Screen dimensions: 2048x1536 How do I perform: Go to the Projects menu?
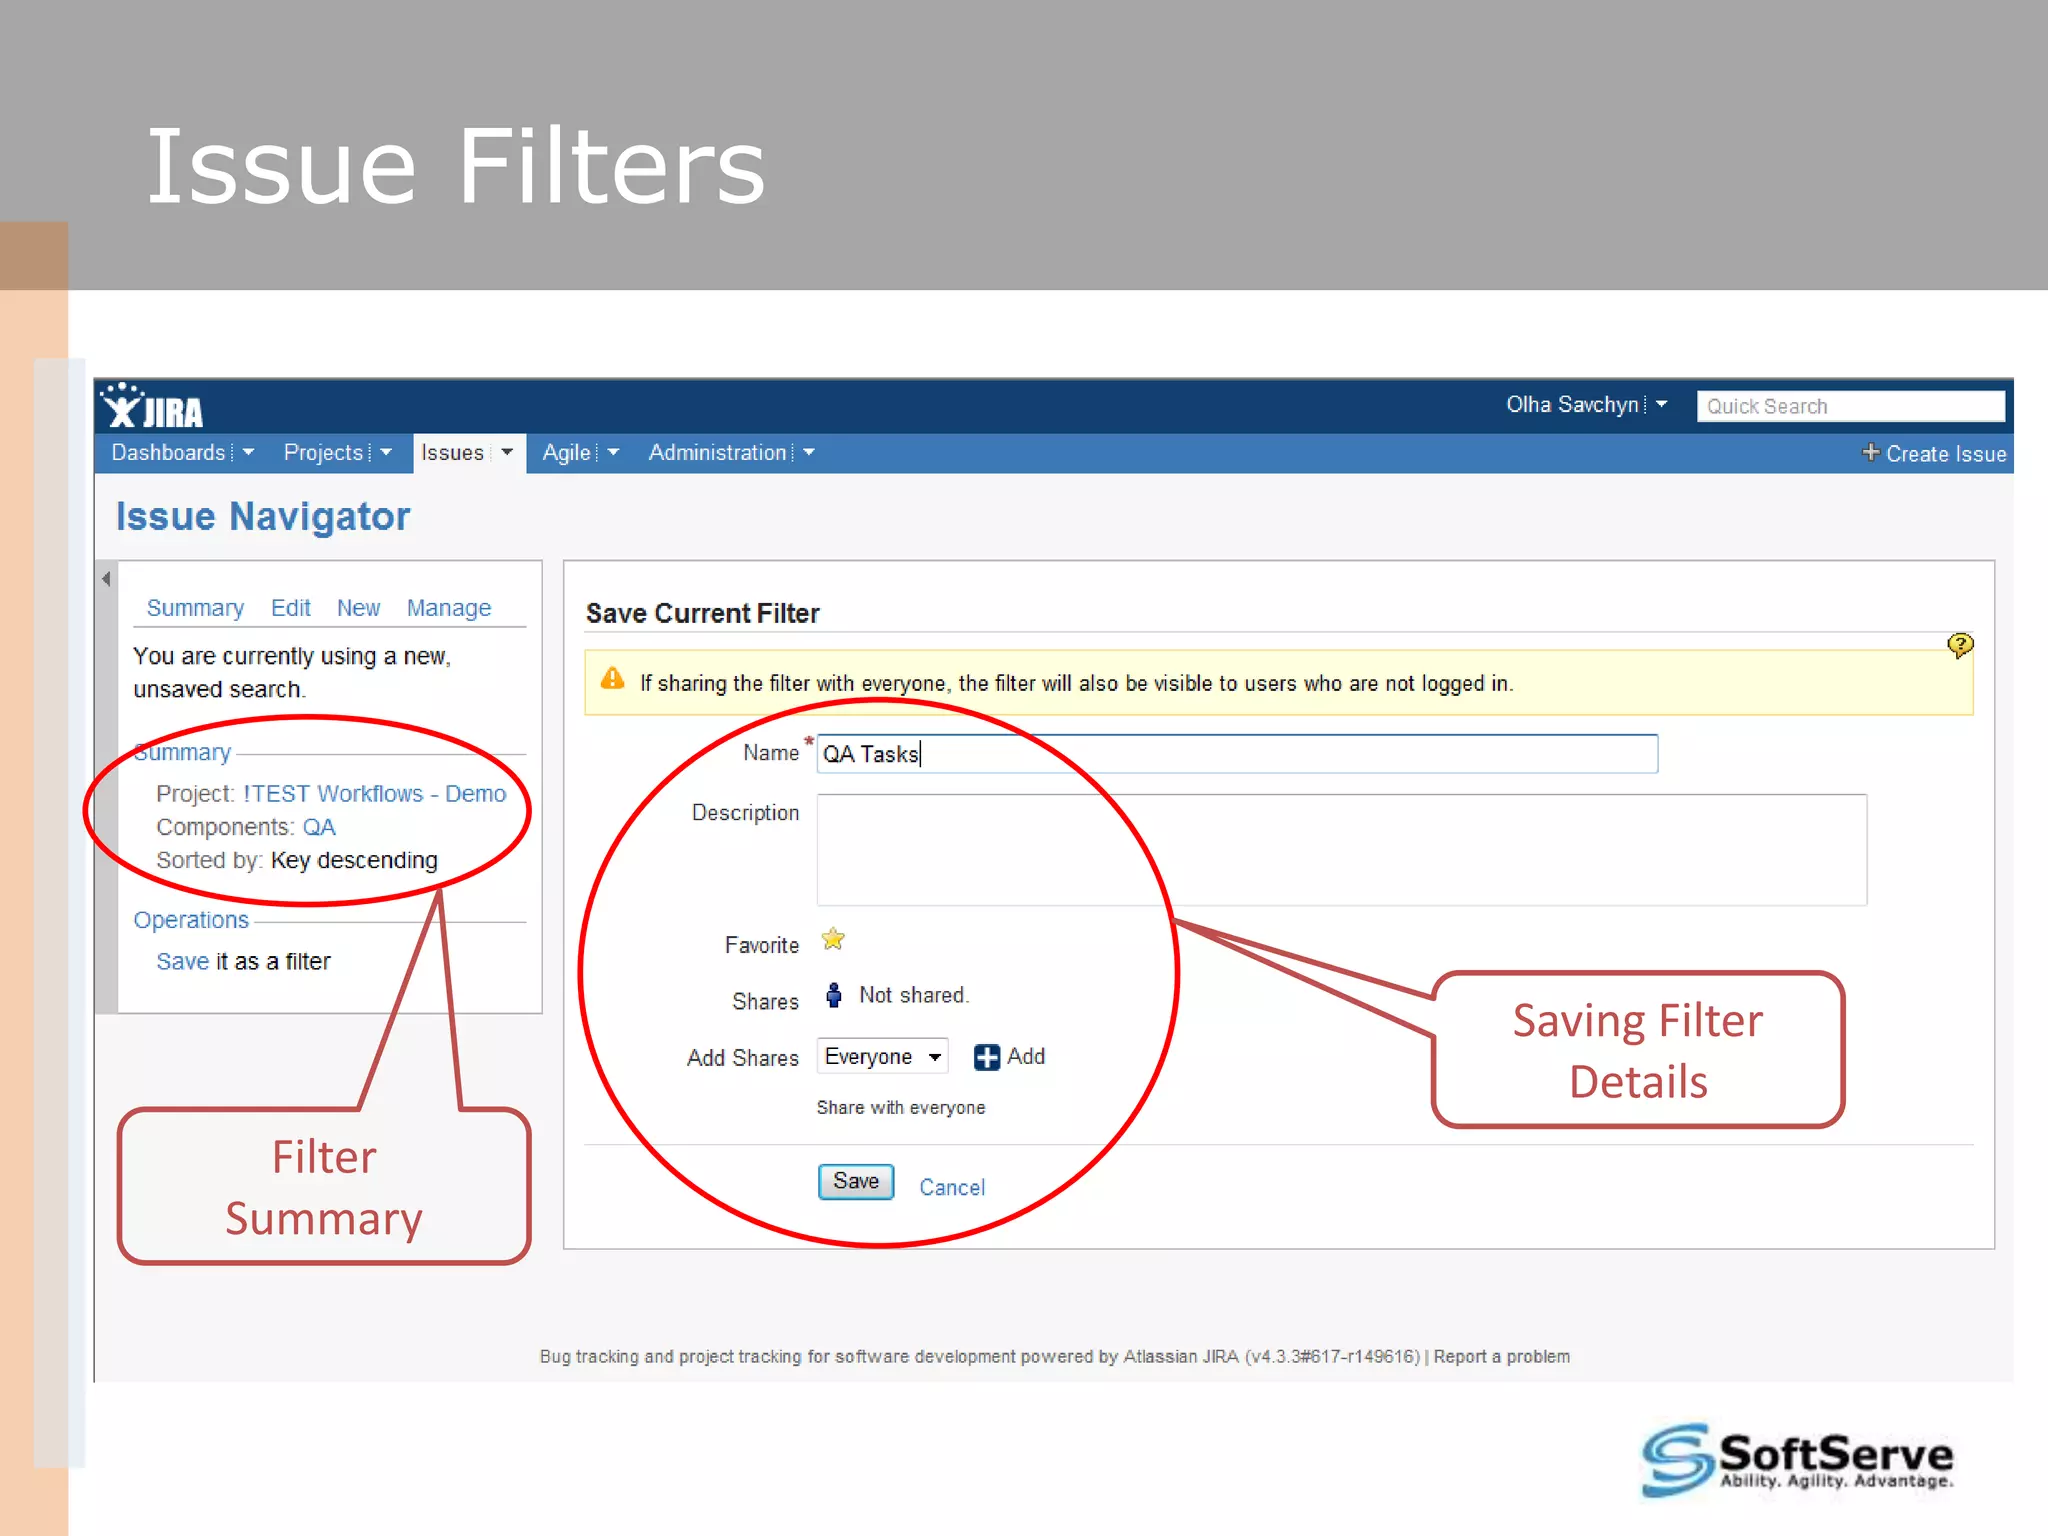[x=323, y=453]
